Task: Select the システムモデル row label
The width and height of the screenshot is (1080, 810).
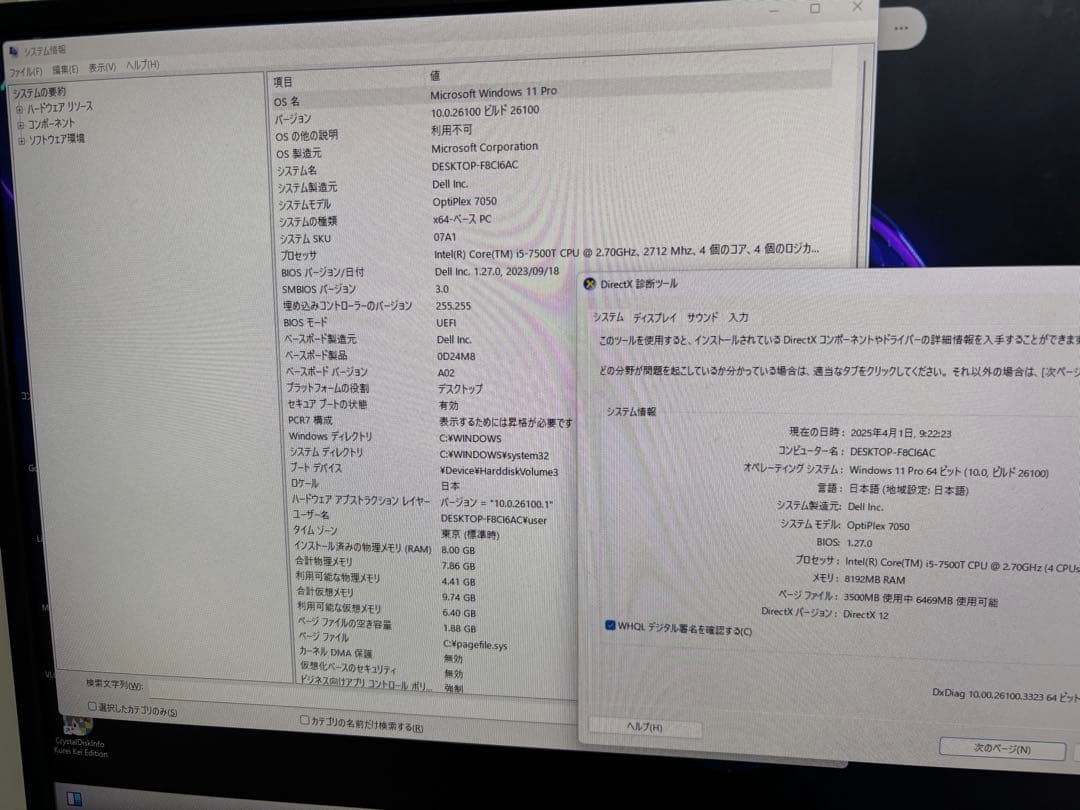Action: (304, 205)
